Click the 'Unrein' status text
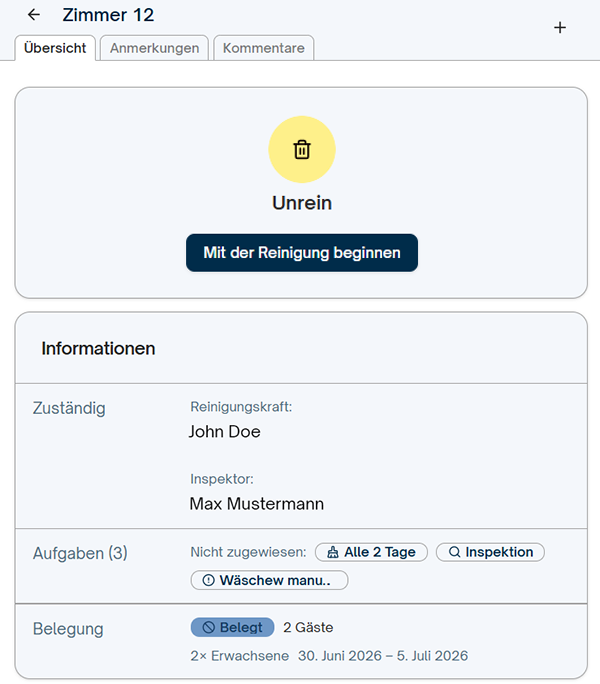Viewport: 600px width, 684px height. 302,203
